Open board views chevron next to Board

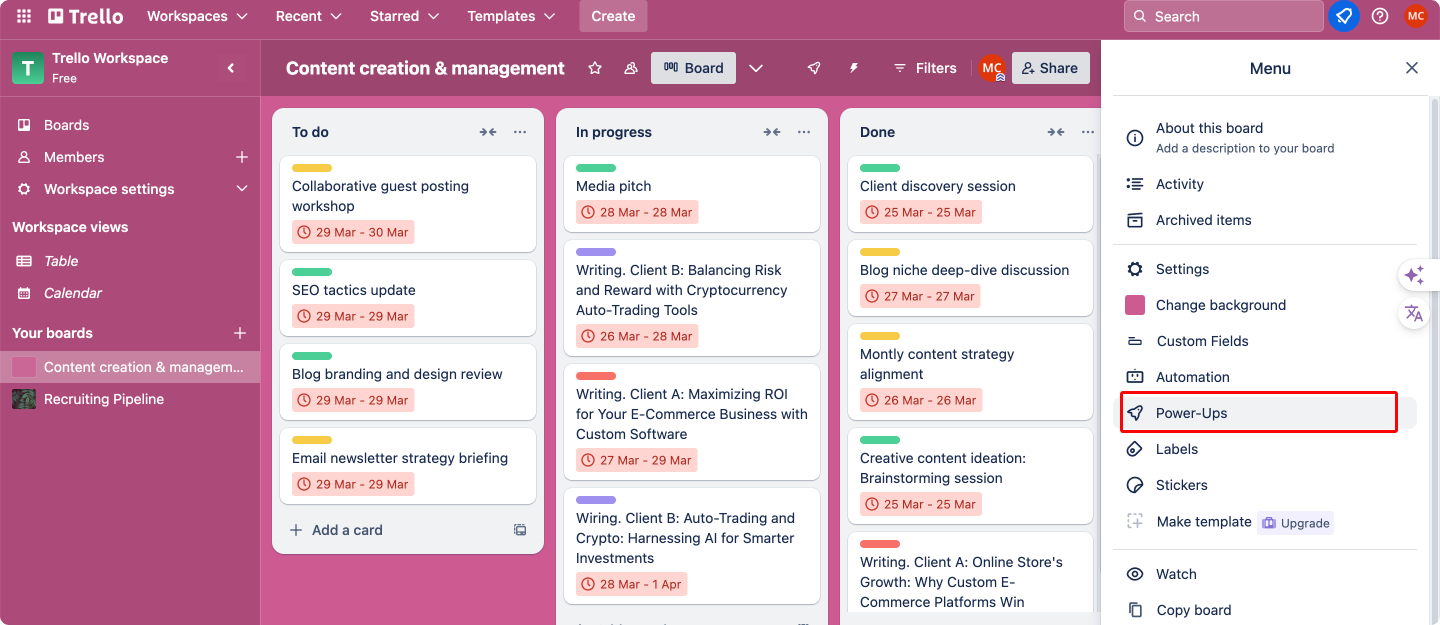pos(756,68)
